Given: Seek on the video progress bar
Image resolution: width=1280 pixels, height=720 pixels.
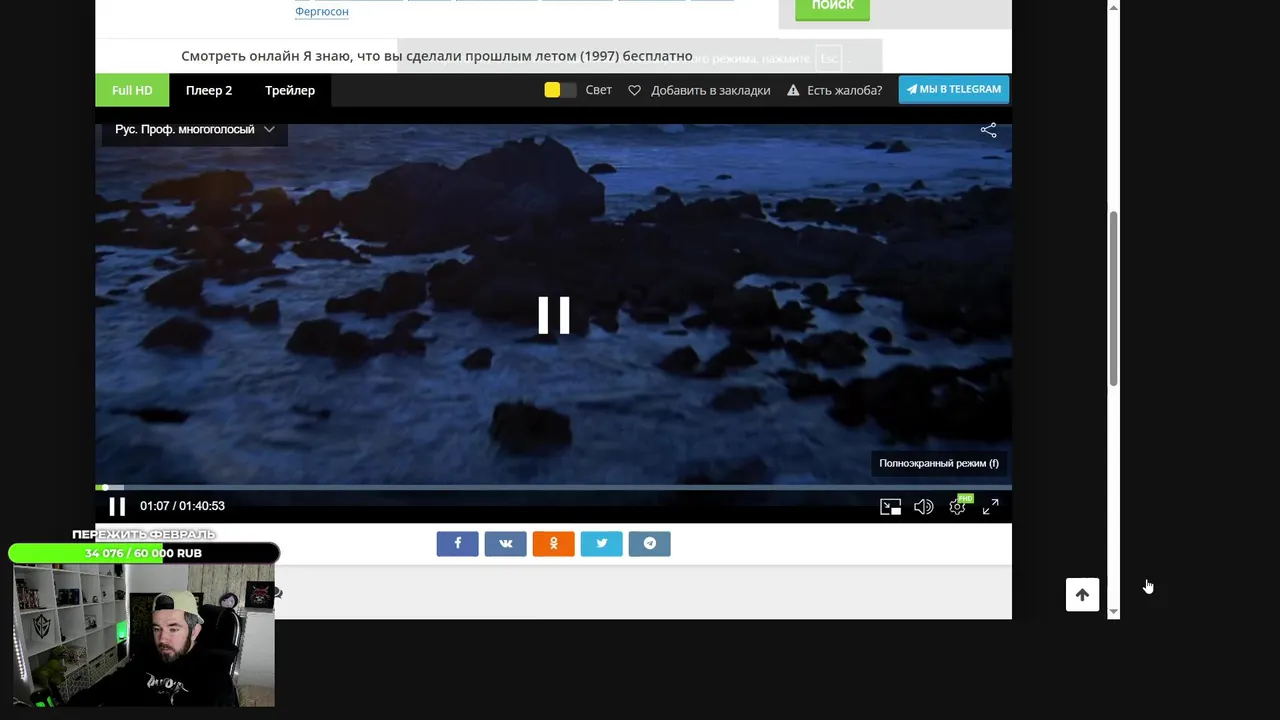Looking at the screenshot, I should [553, 487].
